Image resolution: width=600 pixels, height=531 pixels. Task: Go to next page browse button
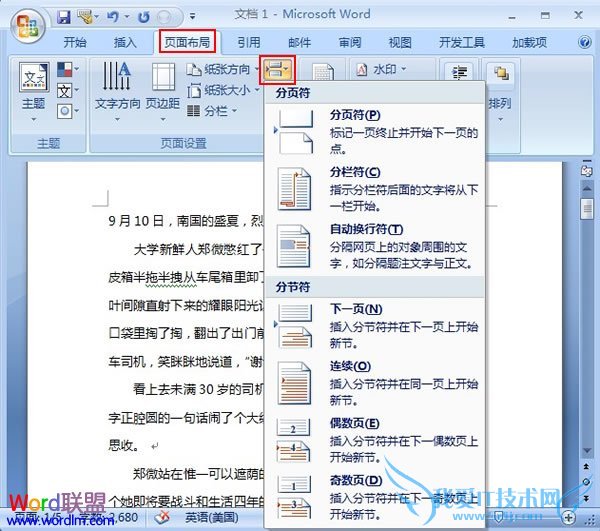click(586, 498)
